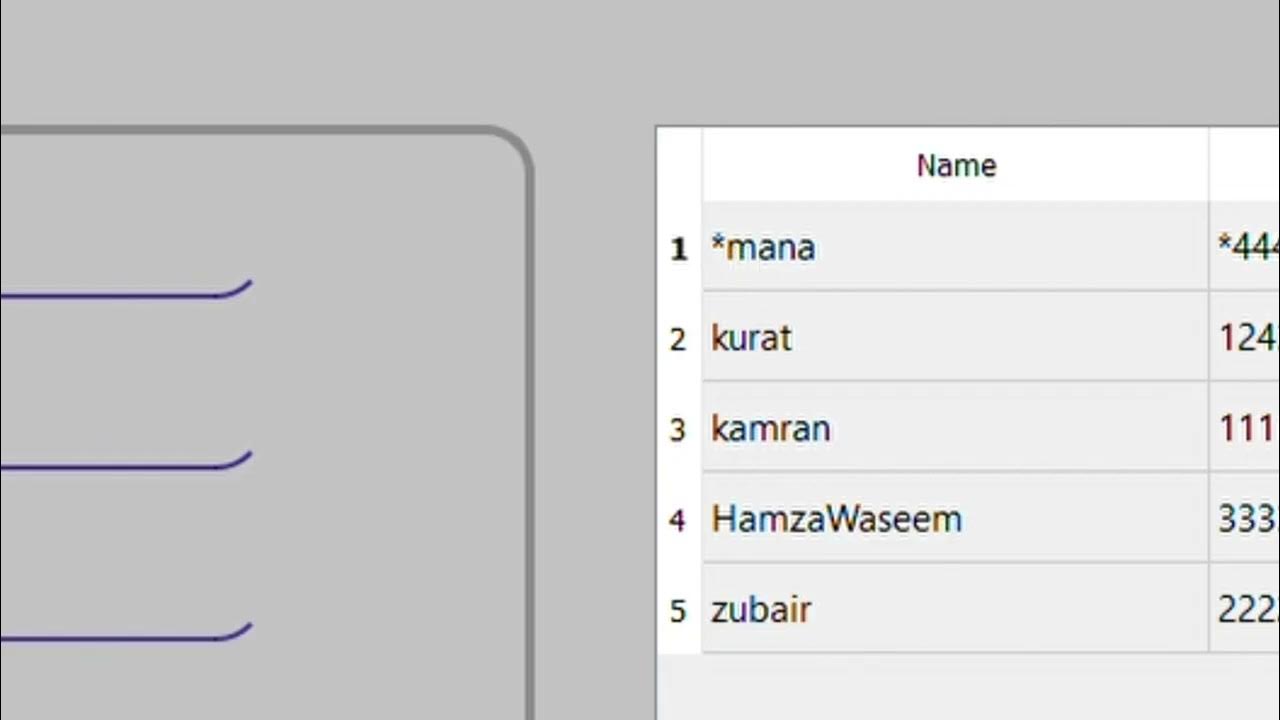Image resolution: width=1280 pixels, height=720 pixels.
Task: Select the HamzaWaseem name cell
Action: click(x=955, y=520)
